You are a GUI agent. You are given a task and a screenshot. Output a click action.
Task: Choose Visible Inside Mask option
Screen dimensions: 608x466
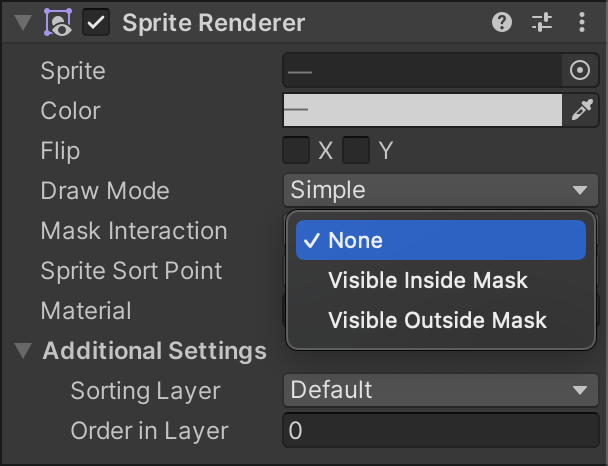[440, 280]
